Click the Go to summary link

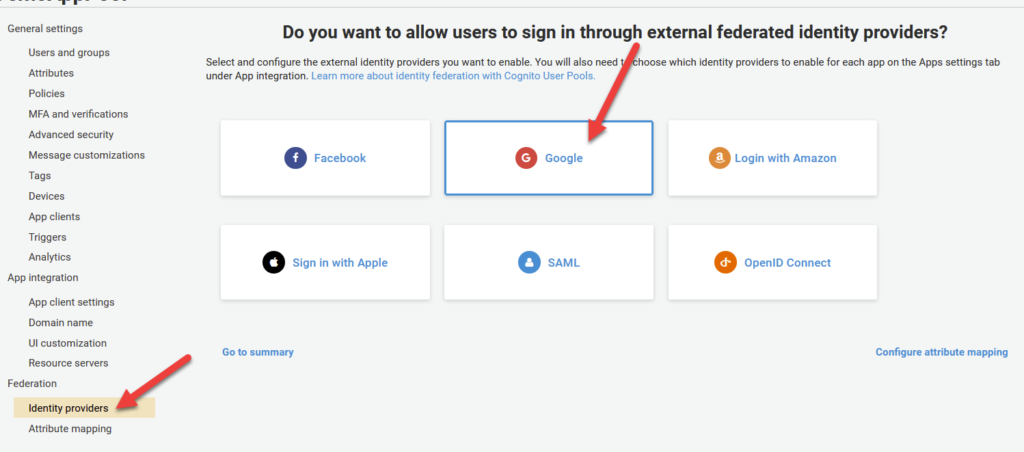pyautogui.click(x=258, y=352)
